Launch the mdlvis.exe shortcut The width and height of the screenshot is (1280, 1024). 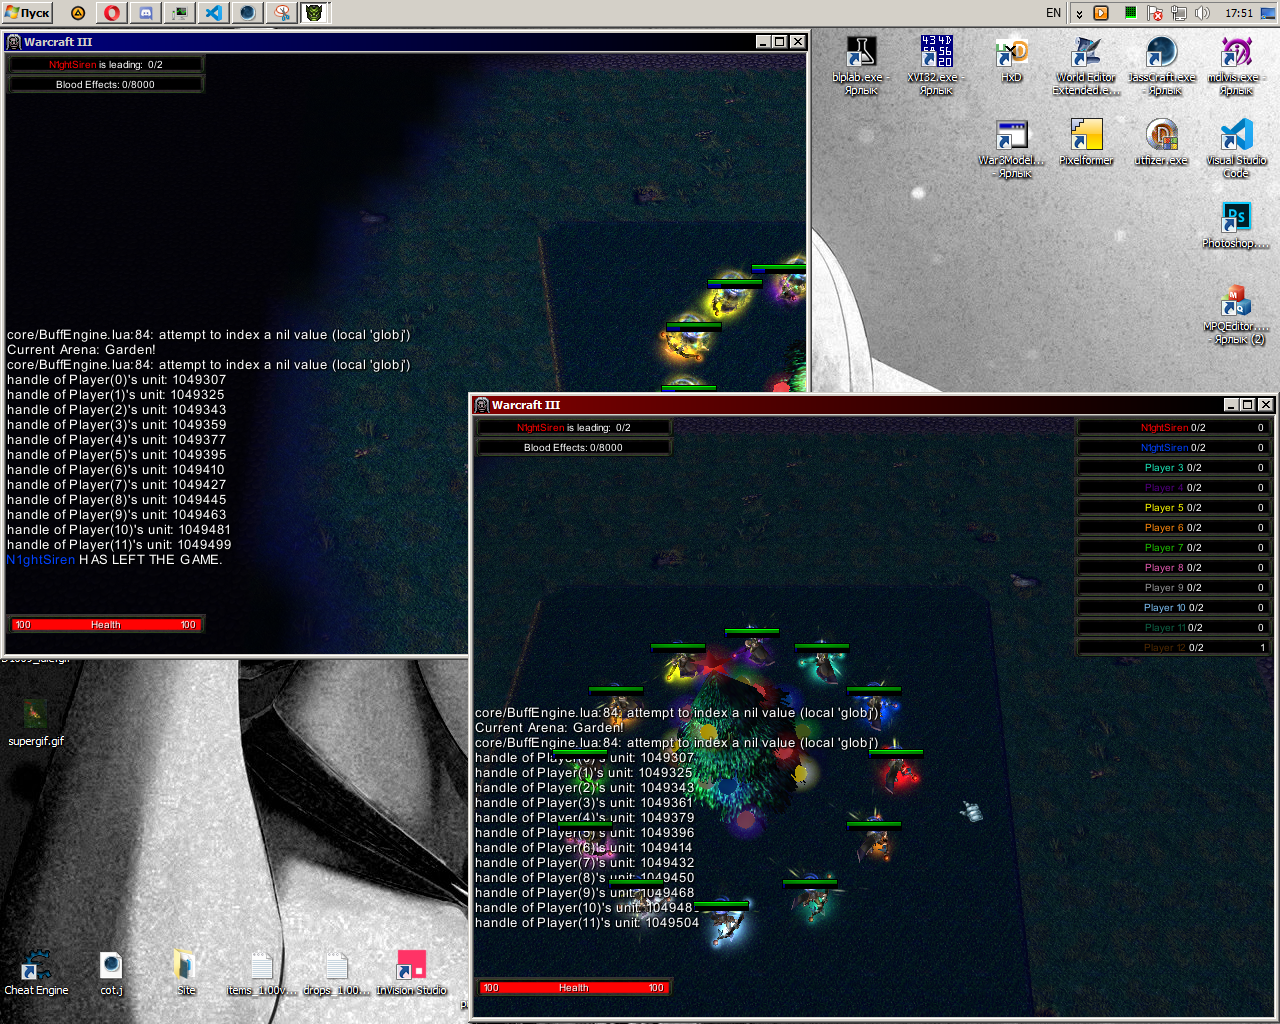[1237, 65]
